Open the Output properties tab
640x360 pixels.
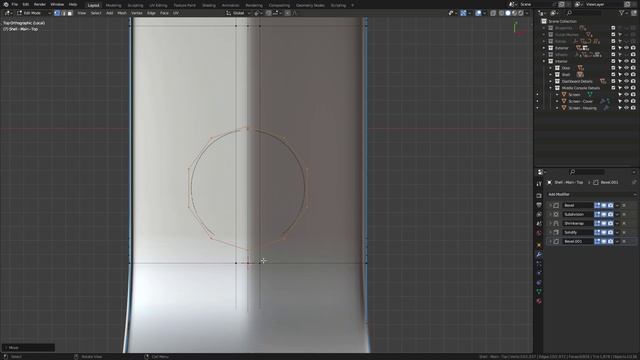539,205
